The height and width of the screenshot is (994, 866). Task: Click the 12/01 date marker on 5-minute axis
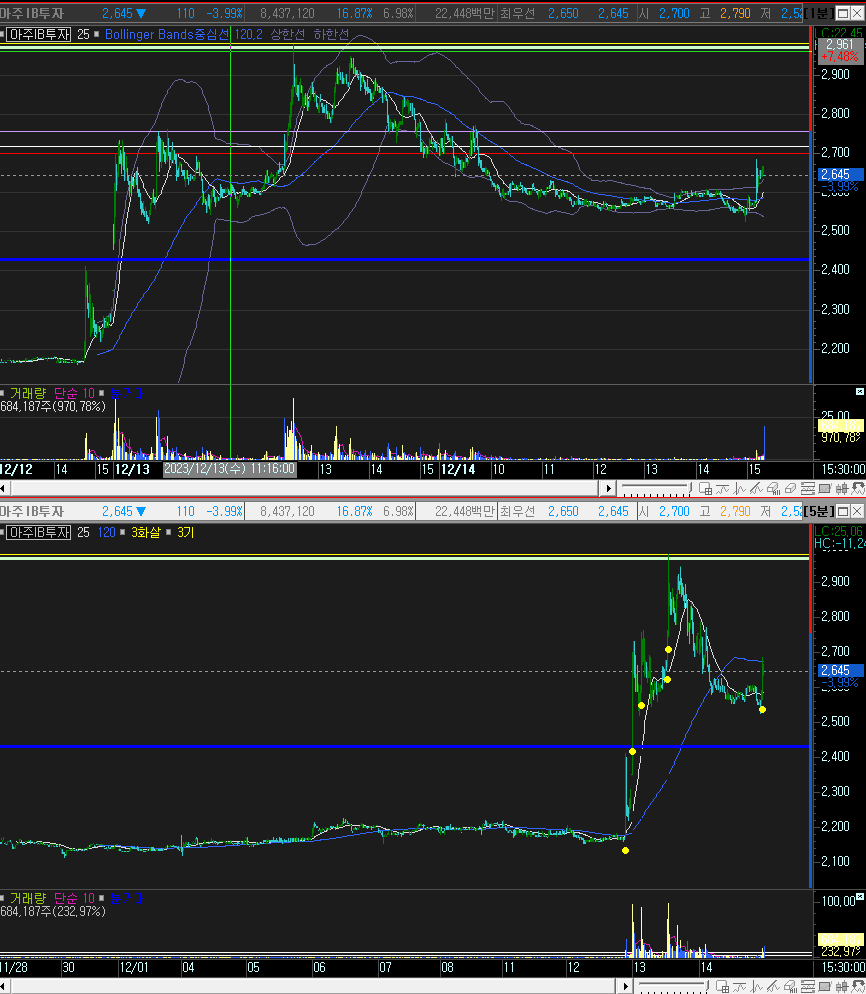coord(133,967)
